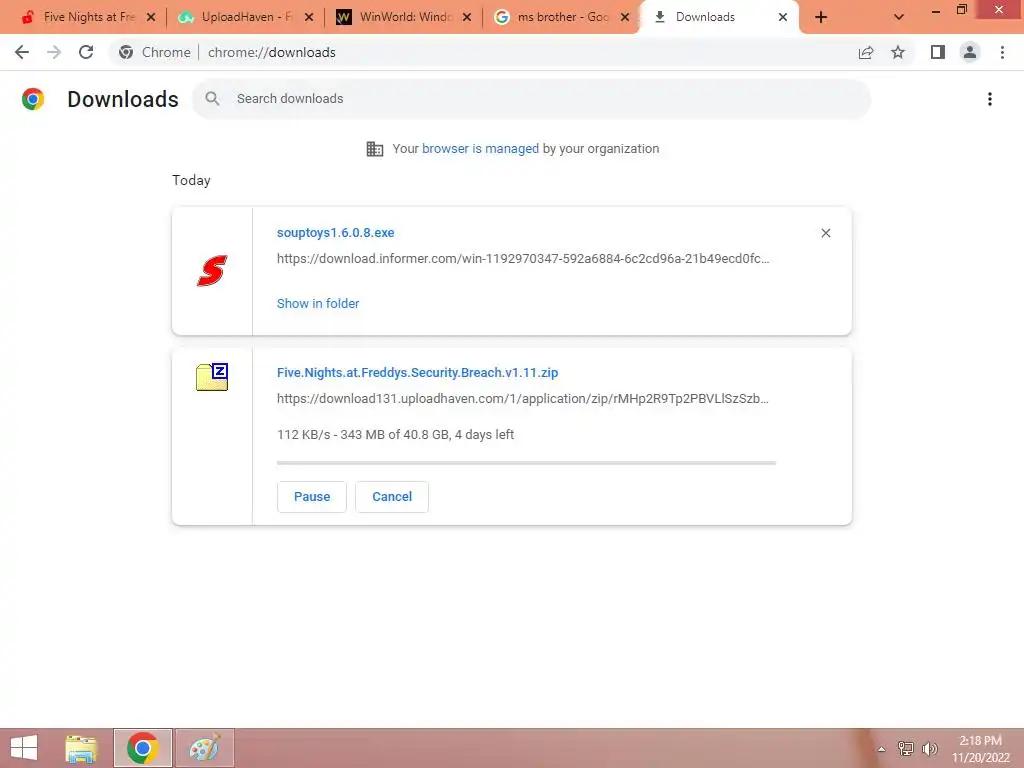Close the UploadHaven tab

(x=309, y=18)
